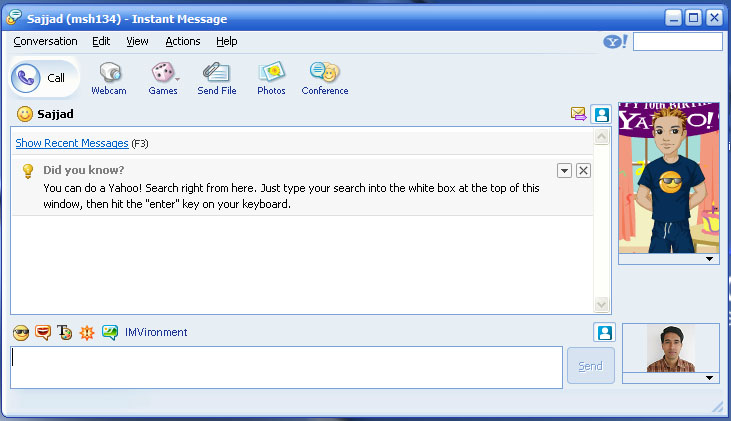Toggle the contact's display image button
Image resolution: width=731 pixels, height=421 pixels.
coord(601,114)
